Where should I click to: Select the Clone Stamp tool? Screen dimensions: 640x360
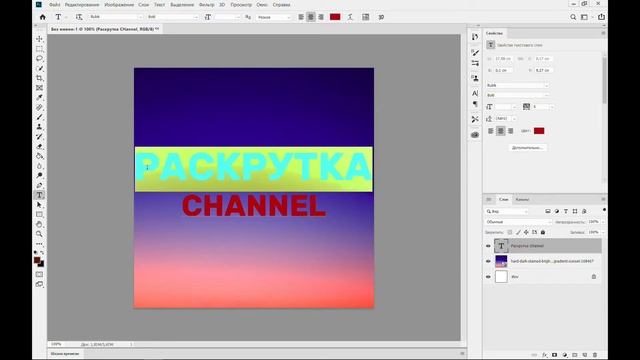click(x=39, y=127)
